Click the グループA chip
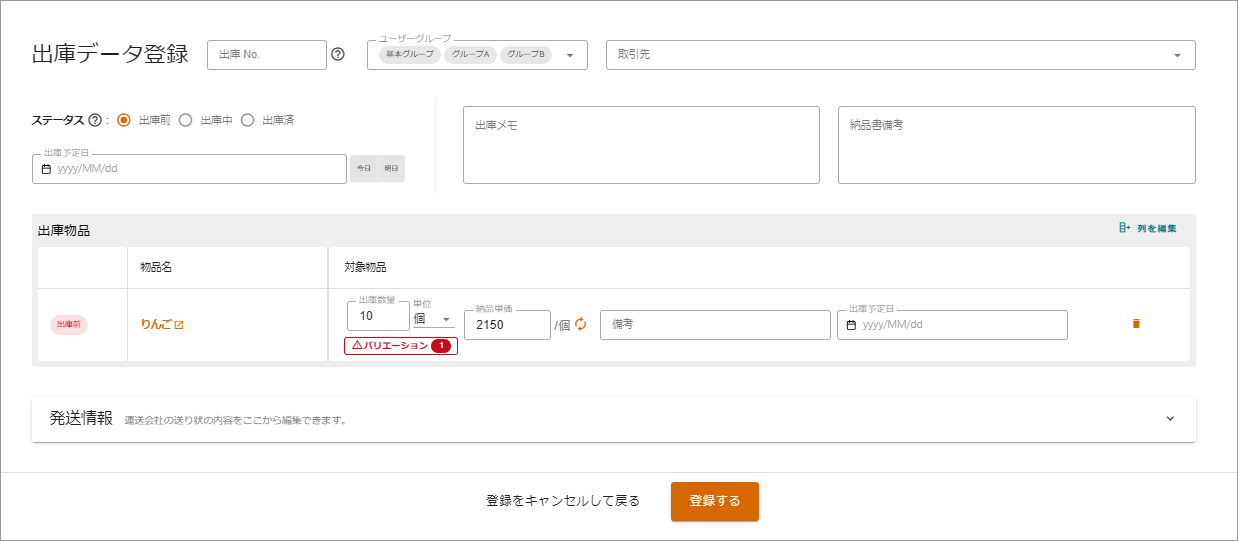 coord(470,55)
